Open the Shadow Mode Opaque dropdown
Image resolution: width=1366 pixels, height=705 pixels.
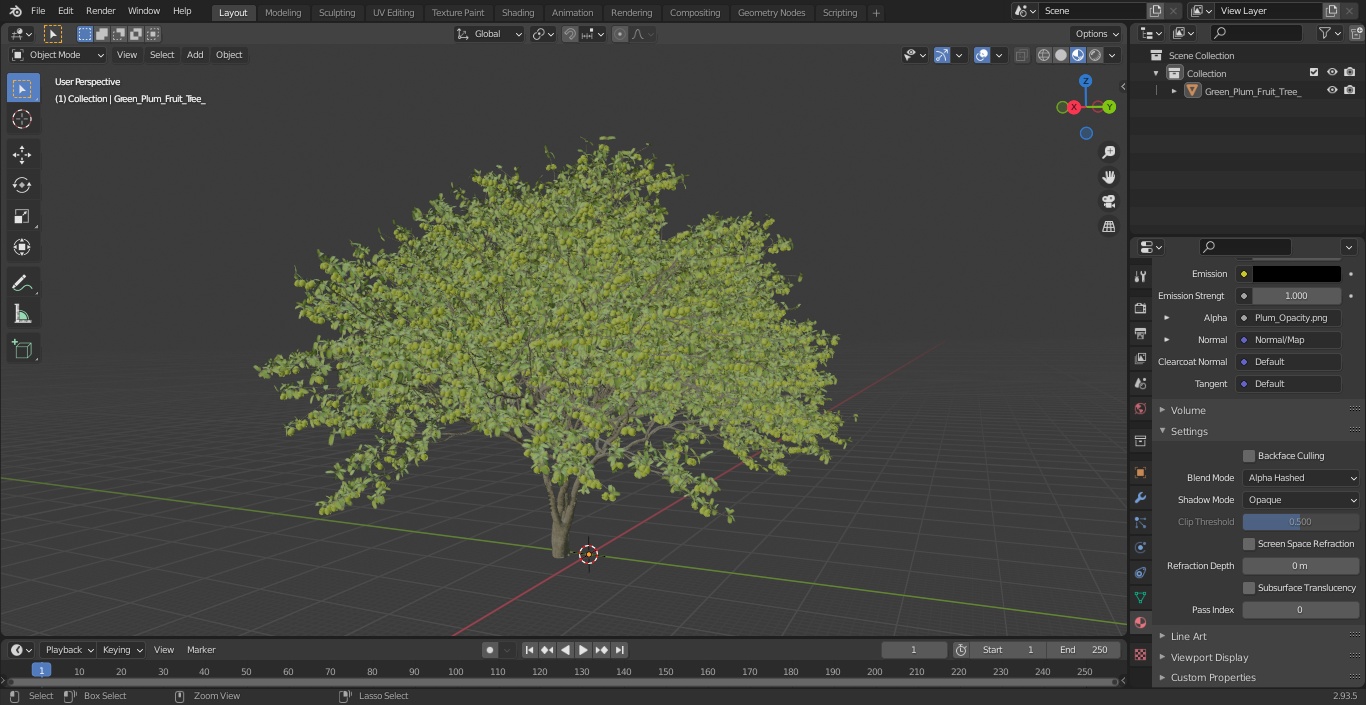1301,500
